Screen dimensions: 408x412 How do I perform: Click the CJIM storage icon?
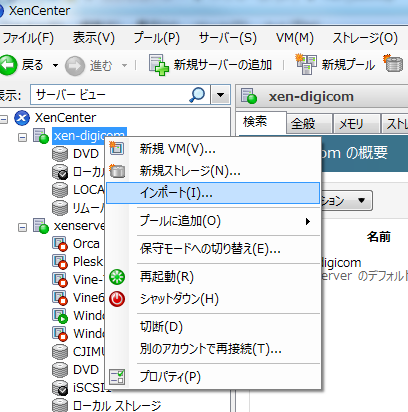[60, 352]
